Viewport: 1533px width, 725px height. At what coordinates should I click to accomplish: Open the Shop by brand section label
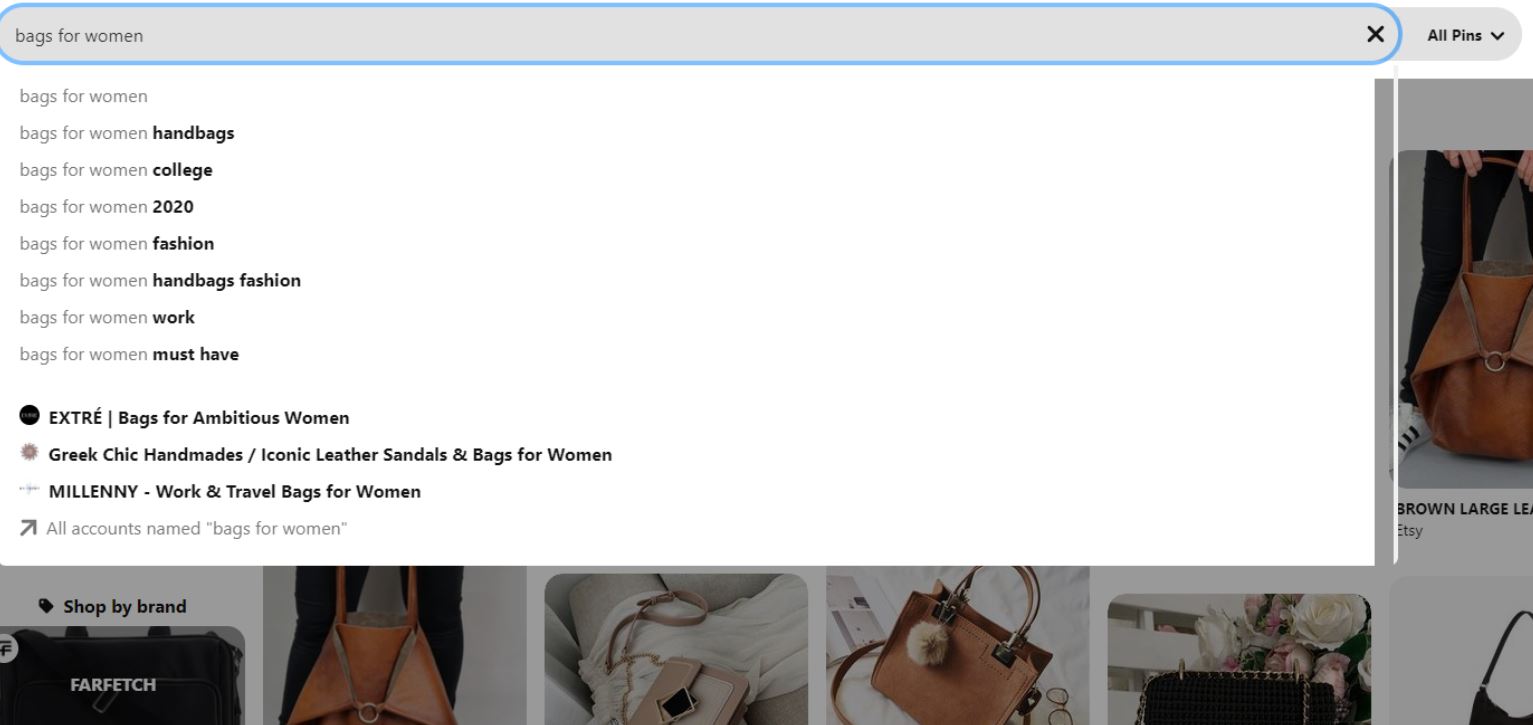pyautogui.click(x=124, y=607)
